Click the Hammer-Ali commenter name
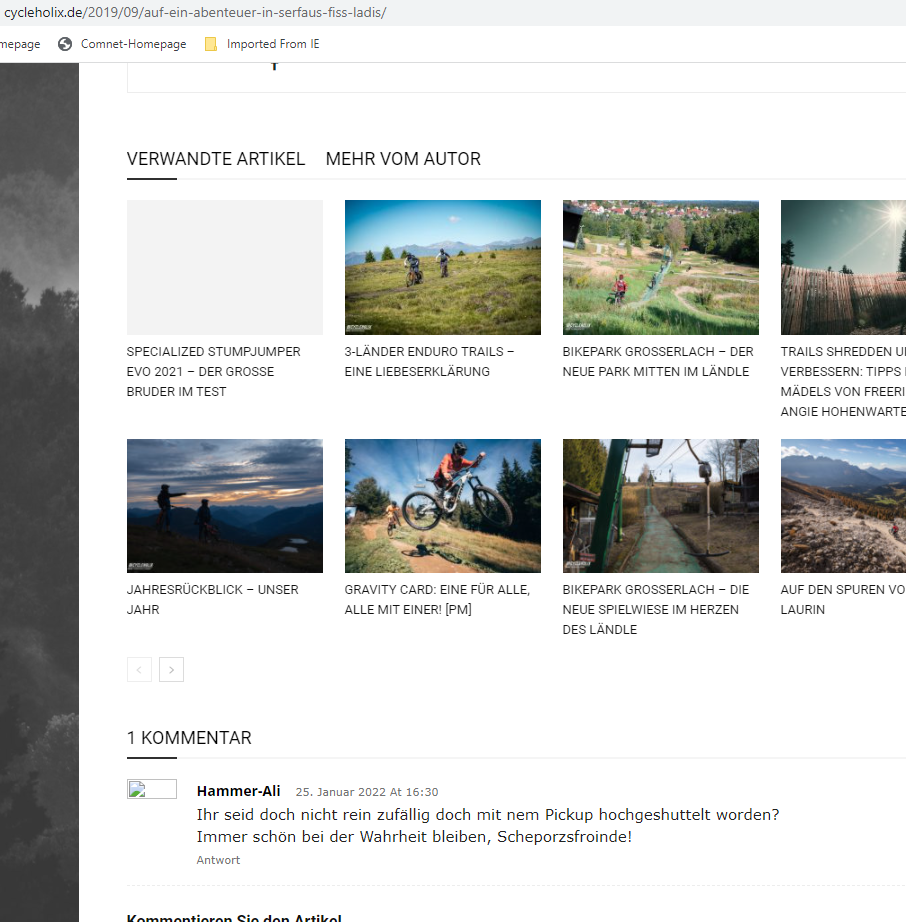906x922 pixels. (x=238, y=791)
